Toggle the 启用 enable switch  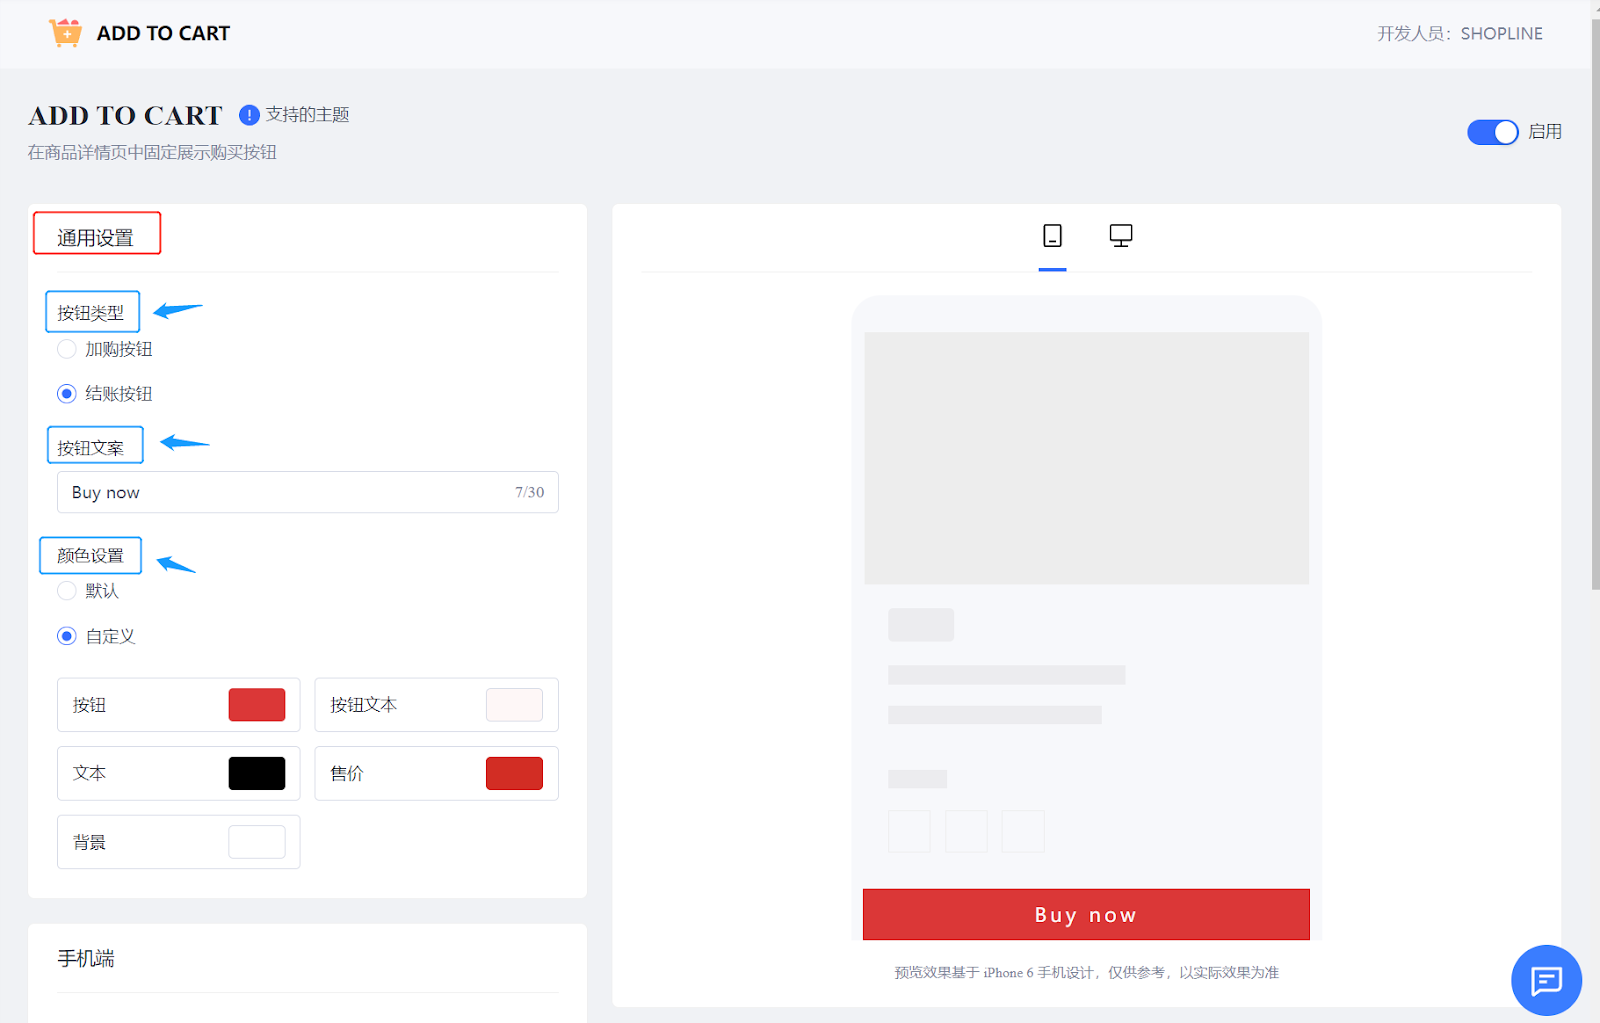tap(1492, 132)
